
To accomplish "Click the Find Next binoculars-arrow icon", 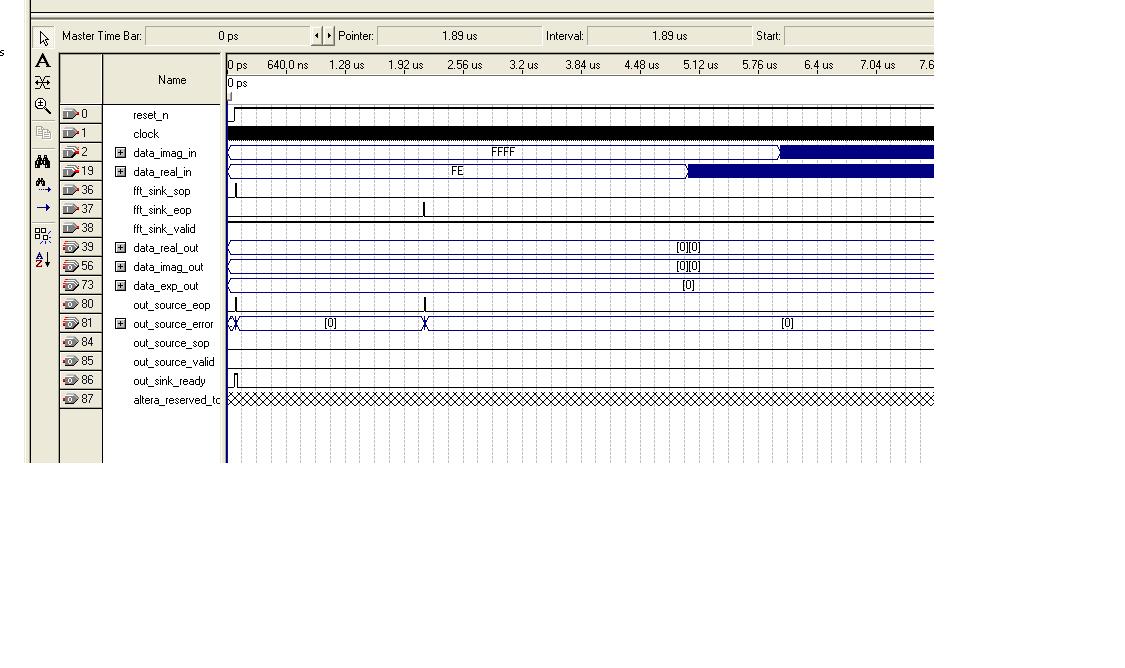I will pyautogui.click(x=43, y=184).
